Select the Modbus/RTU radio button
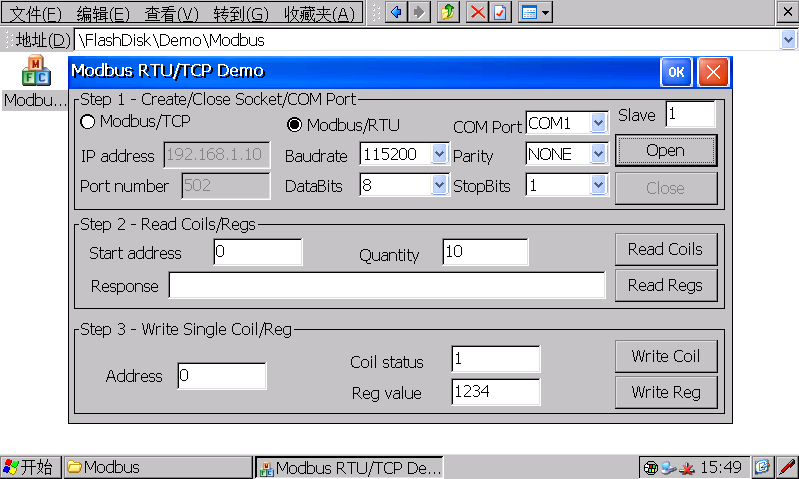 pyautogui.click(x=295, y=125)
